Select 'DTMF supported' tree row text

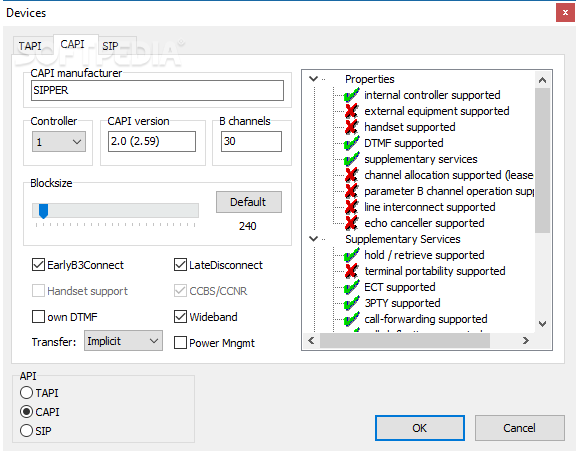coord(404,143)
